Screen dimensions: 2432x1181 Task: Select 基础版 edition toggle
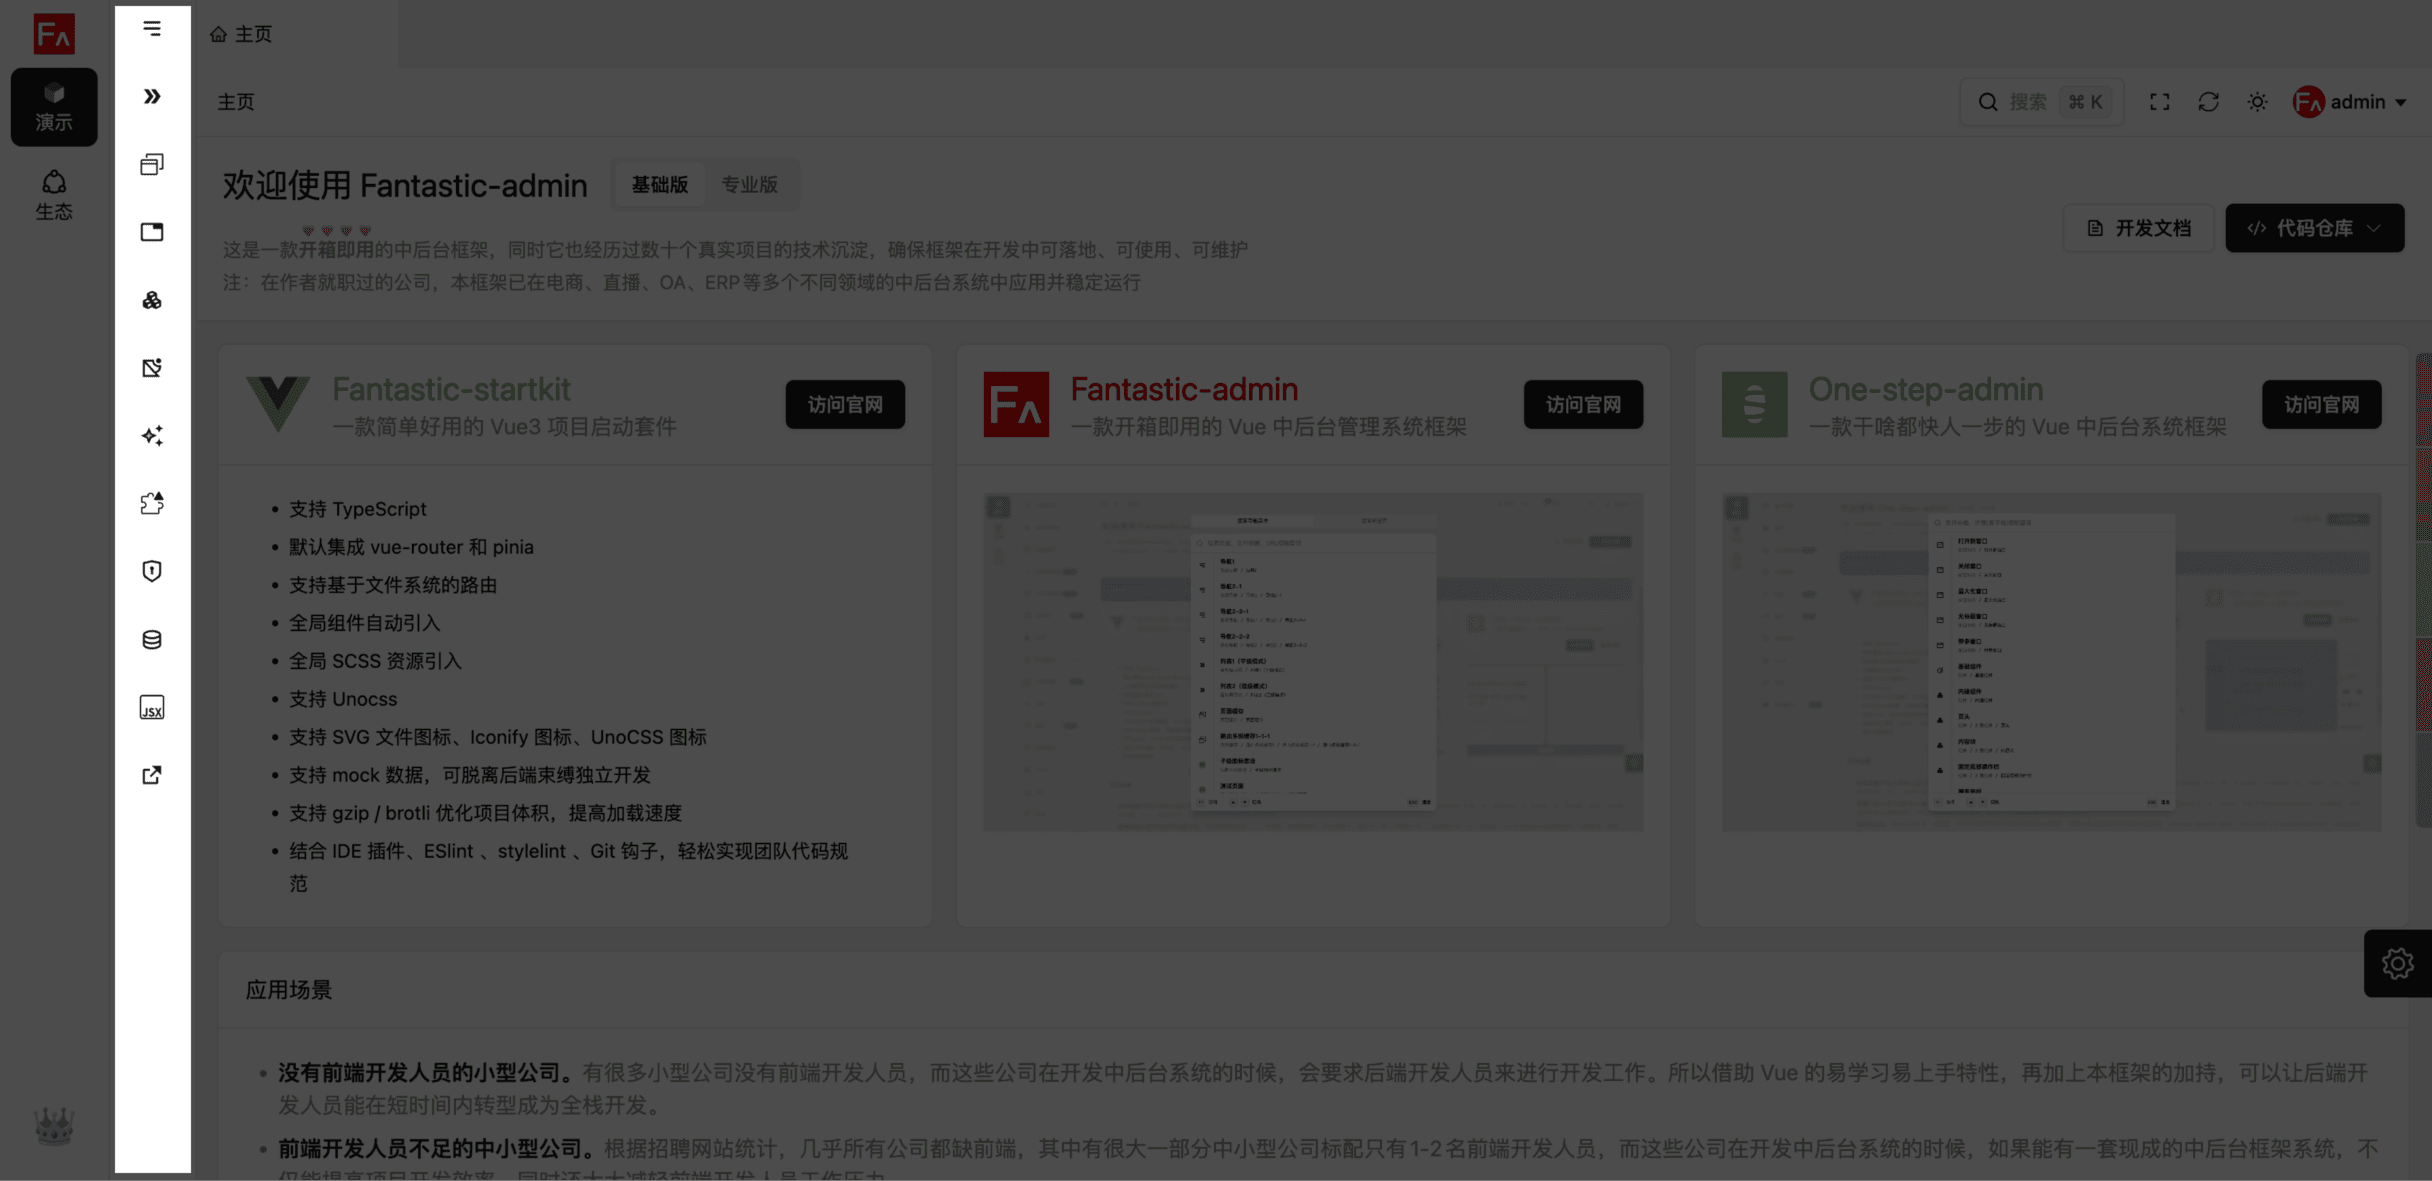[659, 185]
